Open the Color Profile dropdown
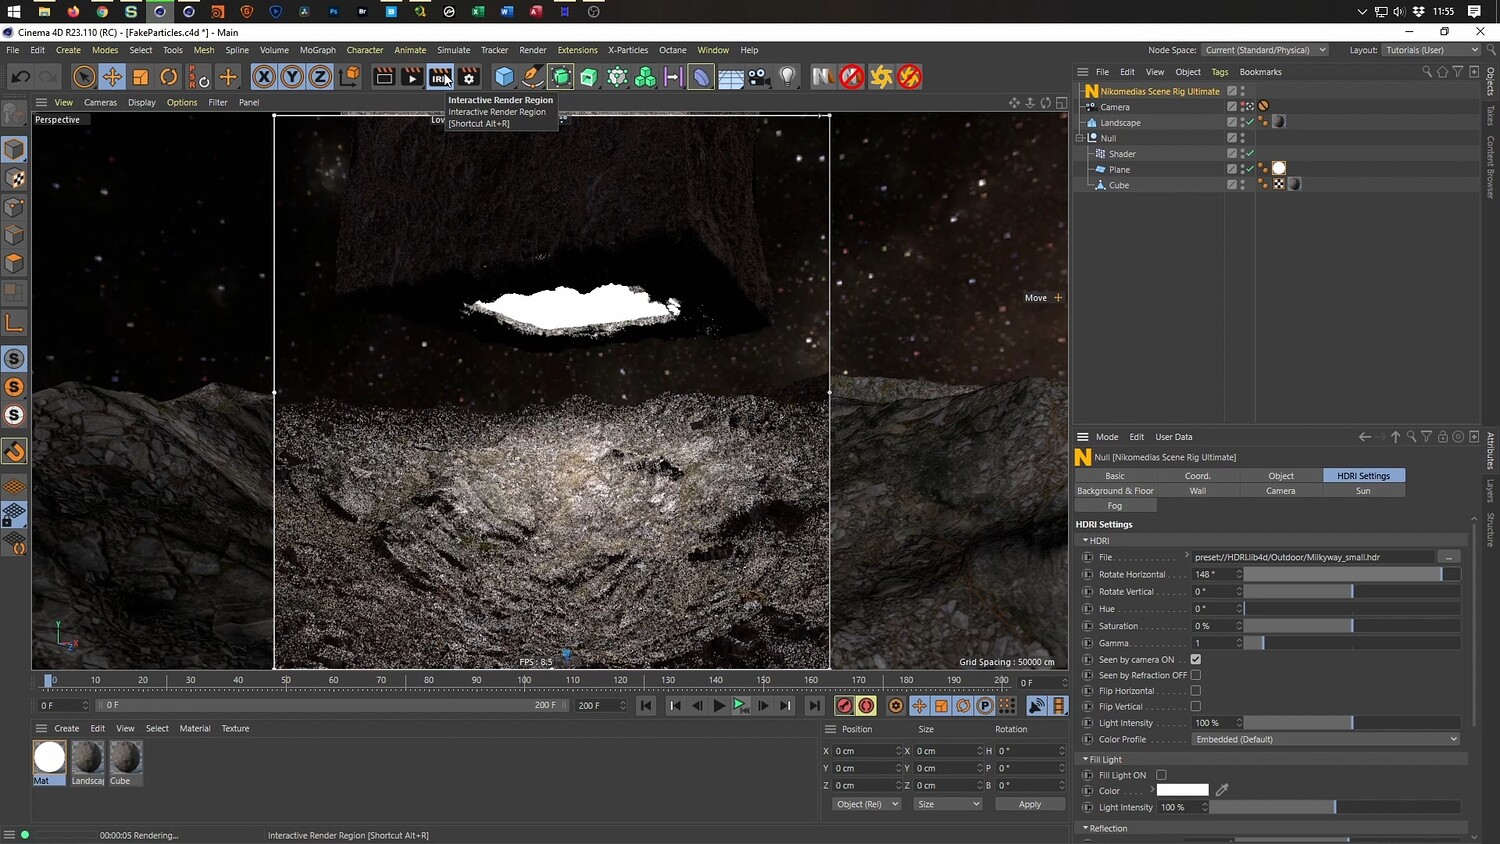Screen dimensions: 1500x844 [1325, 739]
